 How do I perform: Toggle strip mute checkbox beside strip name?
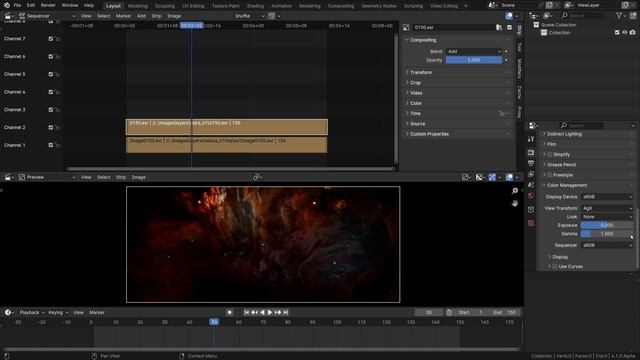coord(509,27)
